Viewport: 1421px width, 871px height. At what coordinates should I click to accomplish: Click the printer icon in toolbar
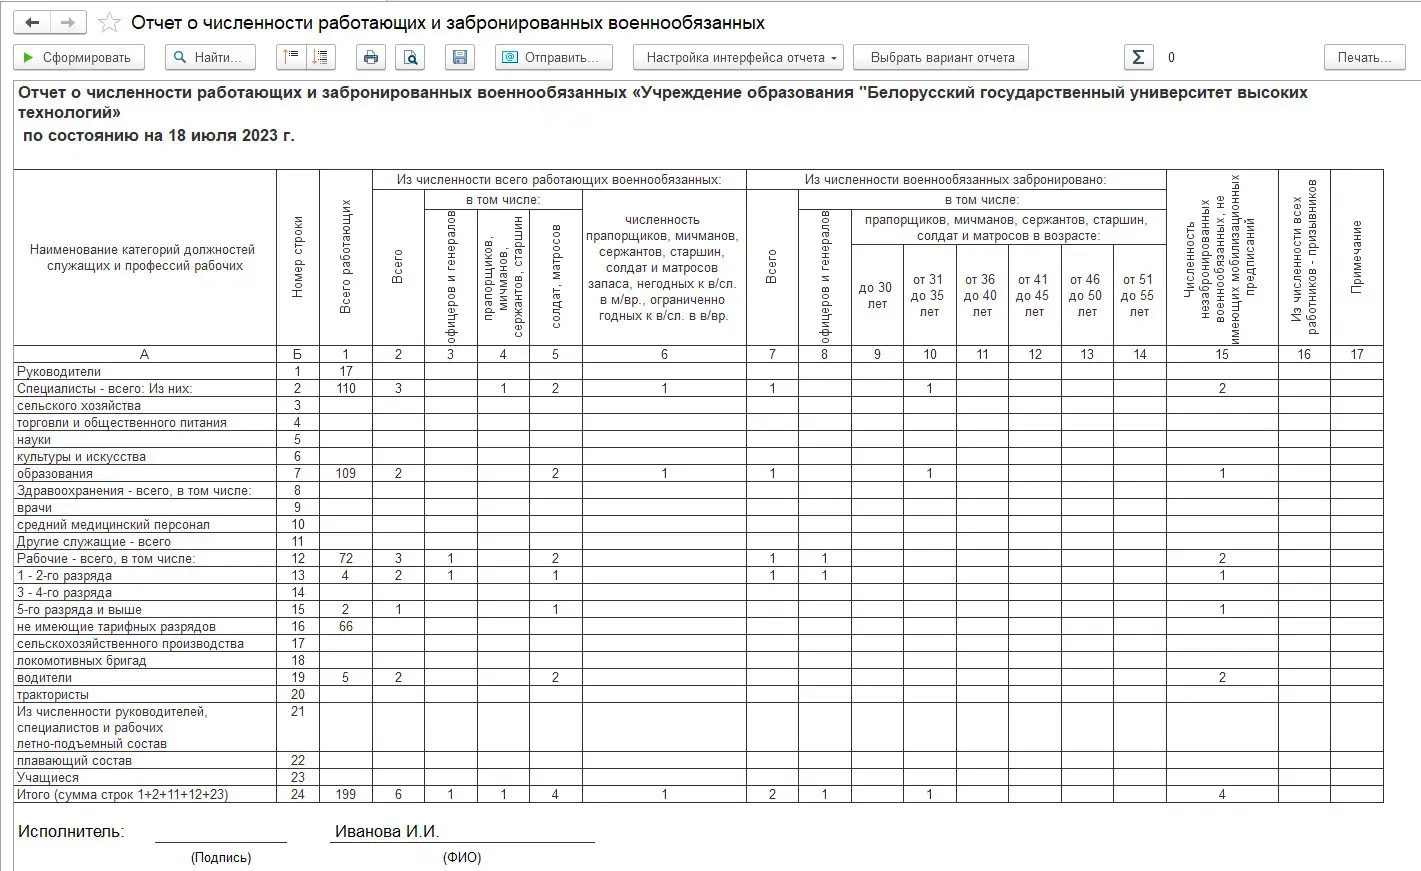pyautogui.click(x=371, y=57)
